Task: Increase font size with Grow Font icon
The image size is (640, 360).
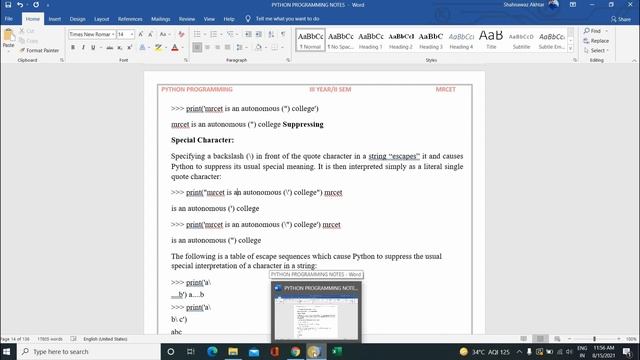Action: coord(141,34)
